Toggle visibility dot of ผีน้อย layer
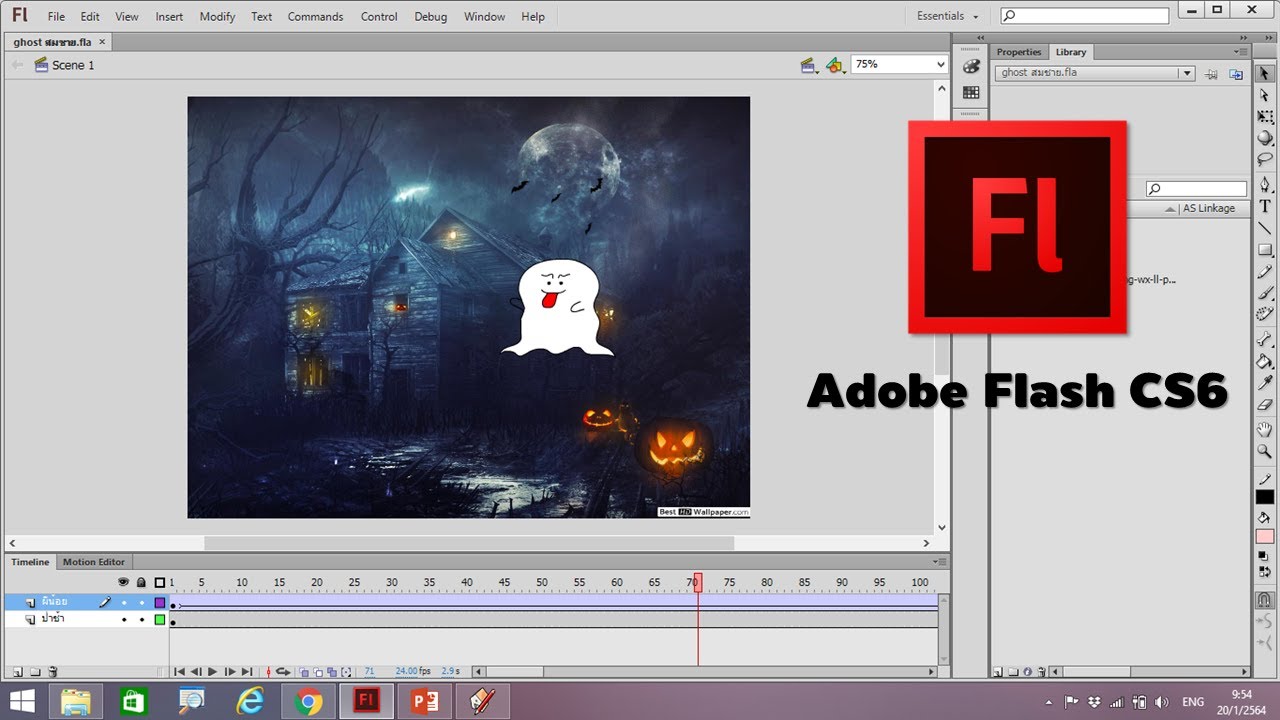 click(124, 602)
